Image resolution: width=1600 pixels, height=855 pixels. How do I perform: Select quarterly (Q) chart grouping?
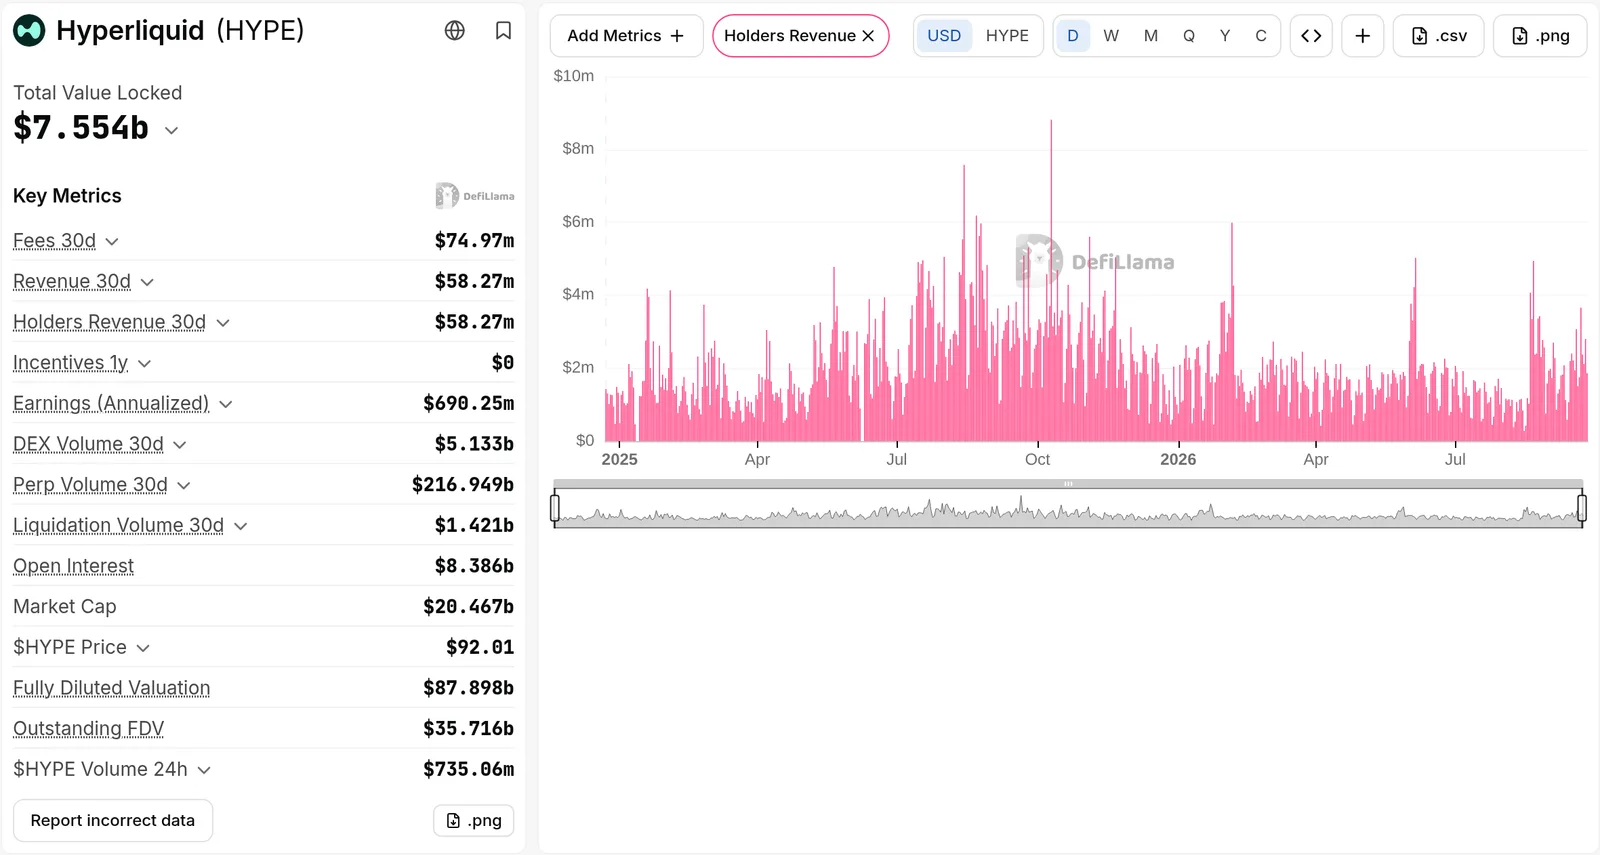(x=1189, y=36)
